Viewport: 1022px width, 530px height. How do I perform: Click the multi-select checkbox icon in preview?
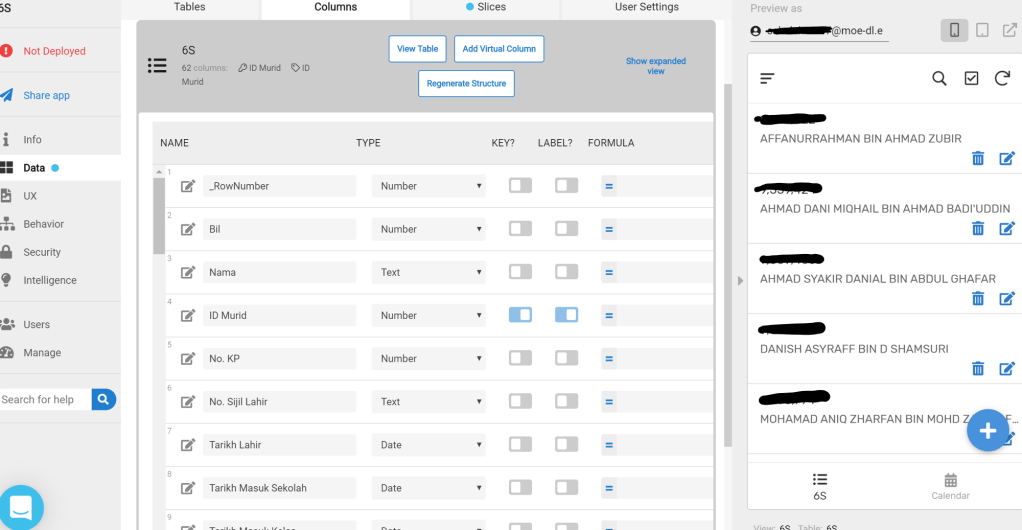tap(971, 78)
